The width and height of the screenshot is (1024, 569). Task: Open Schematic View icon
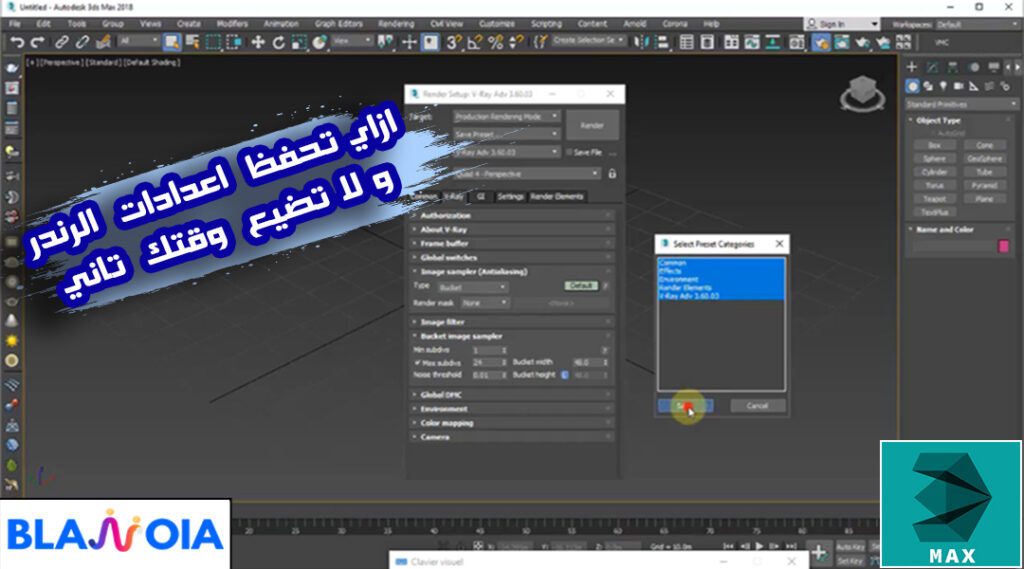[x=773, y=42]
